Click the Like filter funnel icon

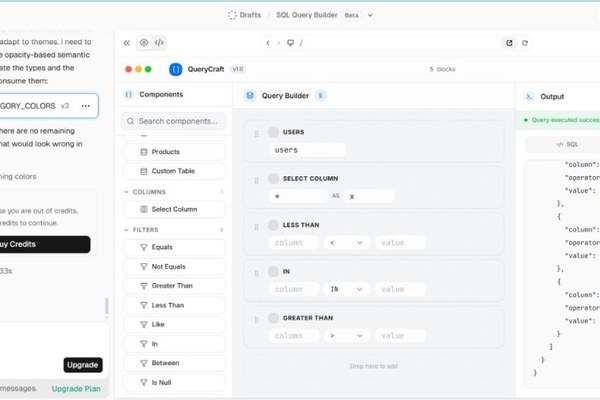(x=144, y=325)
